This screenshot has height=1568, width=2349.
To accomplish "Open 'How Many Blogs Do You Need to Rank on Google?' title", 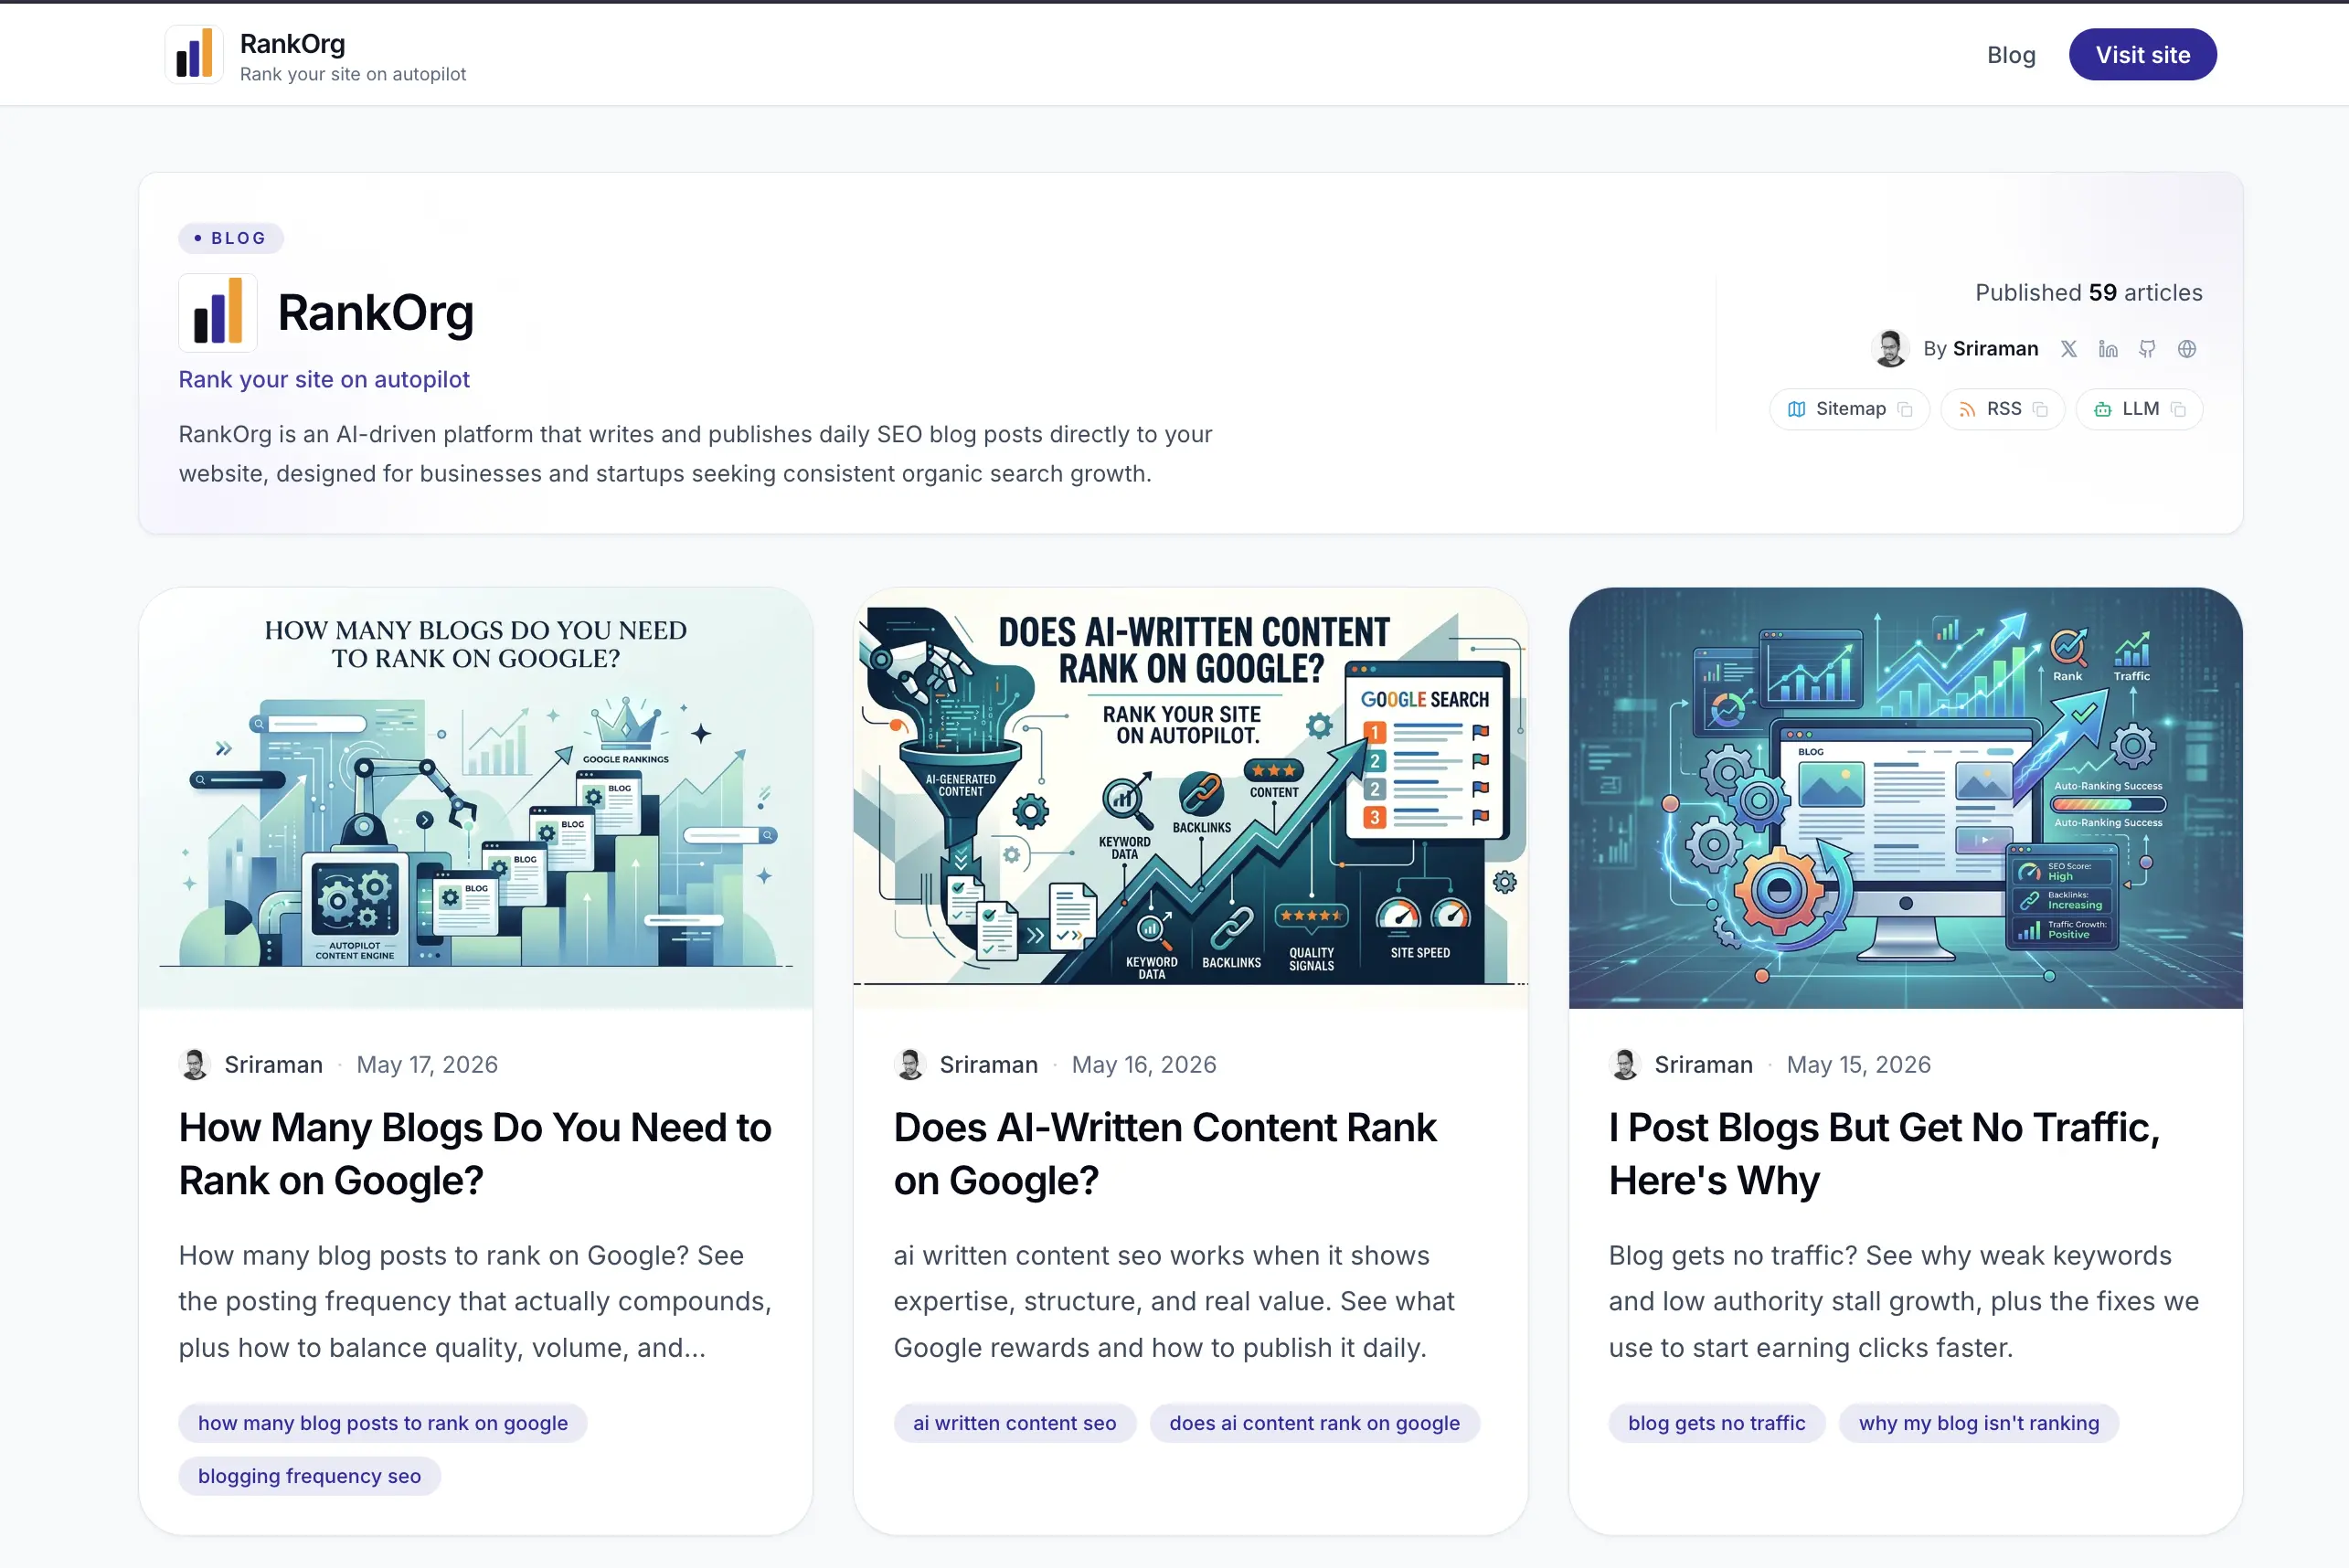I will coord(475,1154).
